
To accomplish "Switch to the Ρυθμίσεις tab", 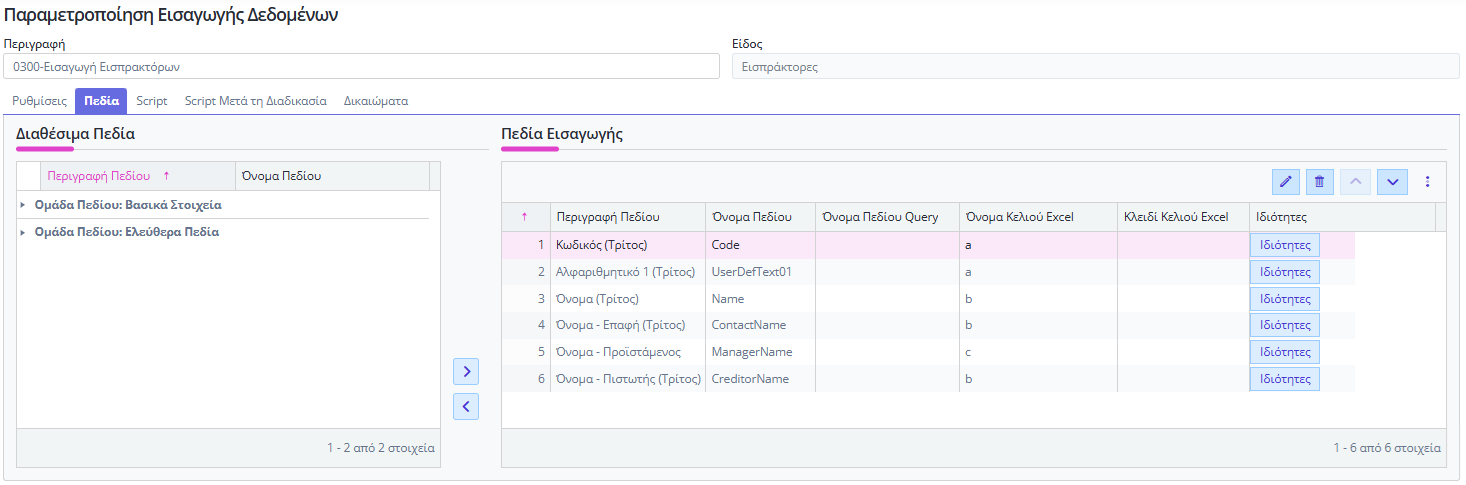I will 39,101.
